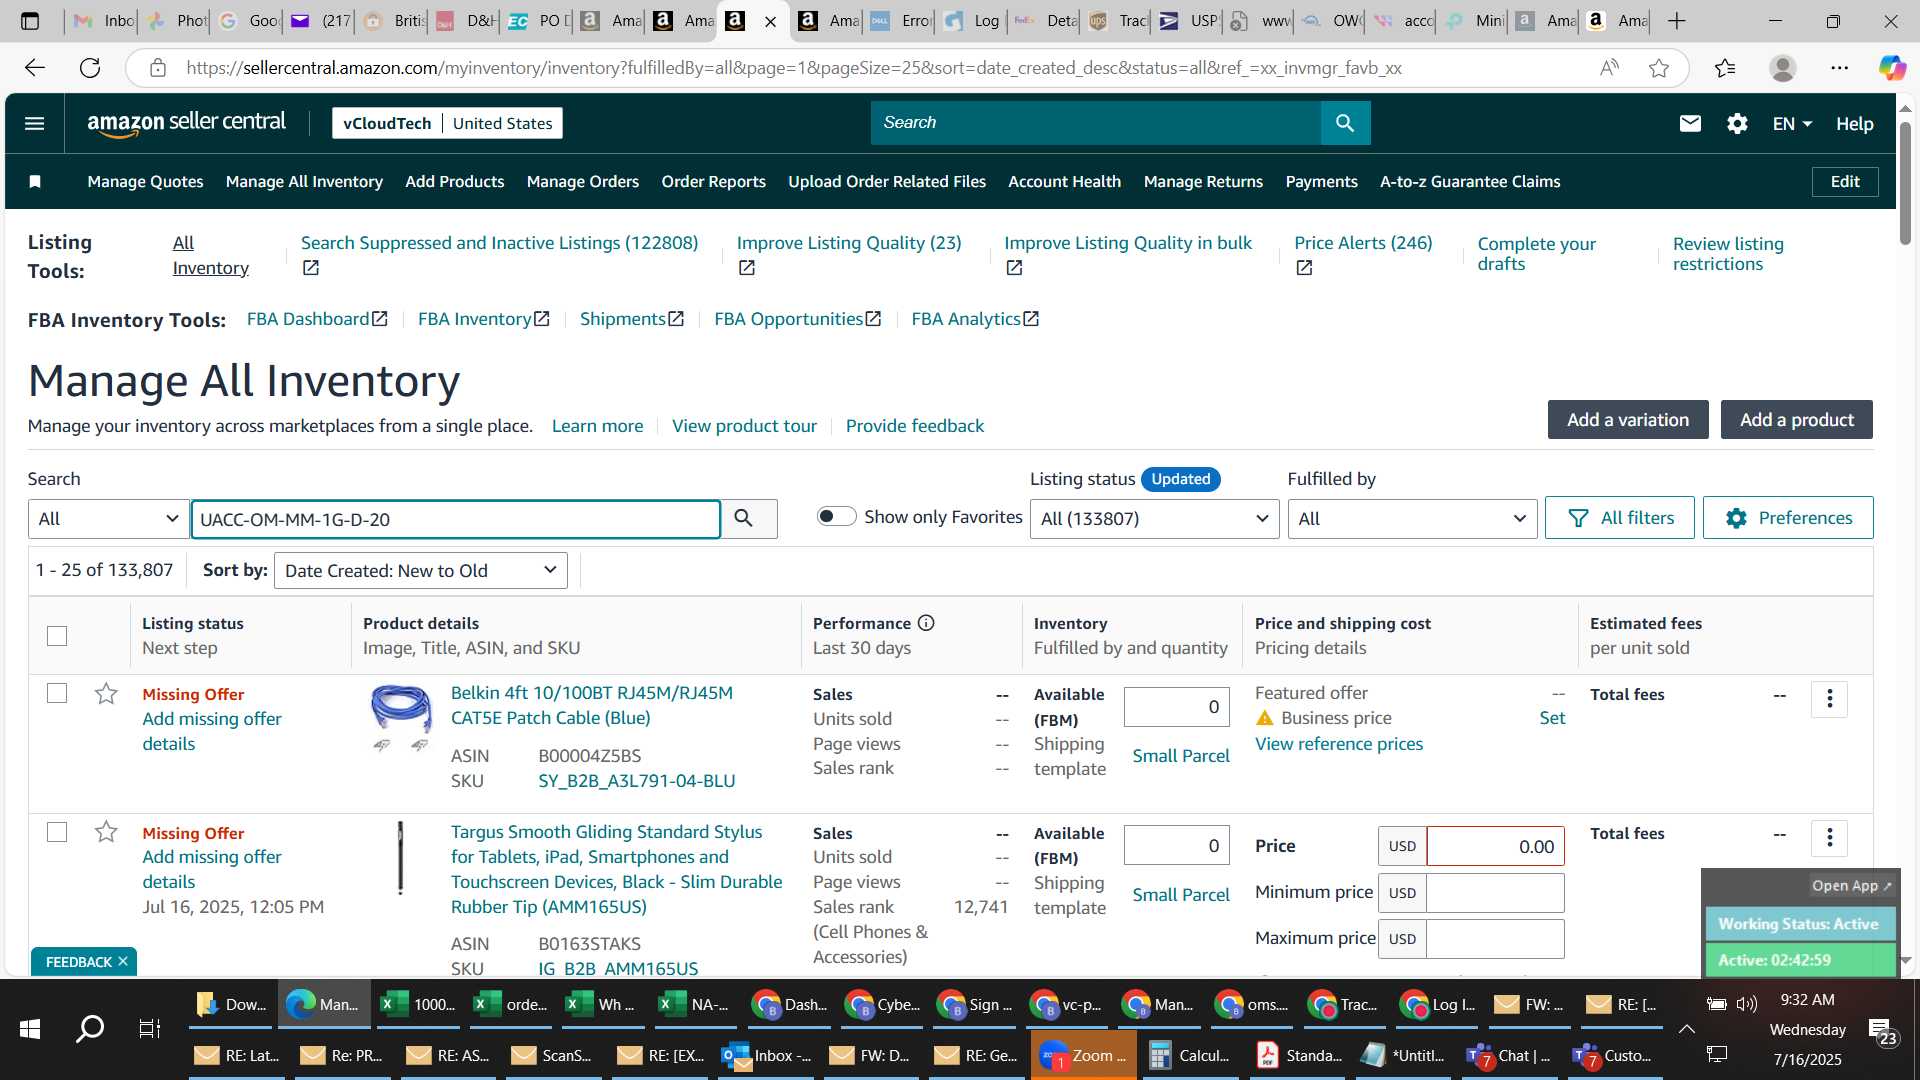The height and width of the screenshot is (1080, 1920).
Task: Open browser settings and more menu
Action: click(1839, 68)
